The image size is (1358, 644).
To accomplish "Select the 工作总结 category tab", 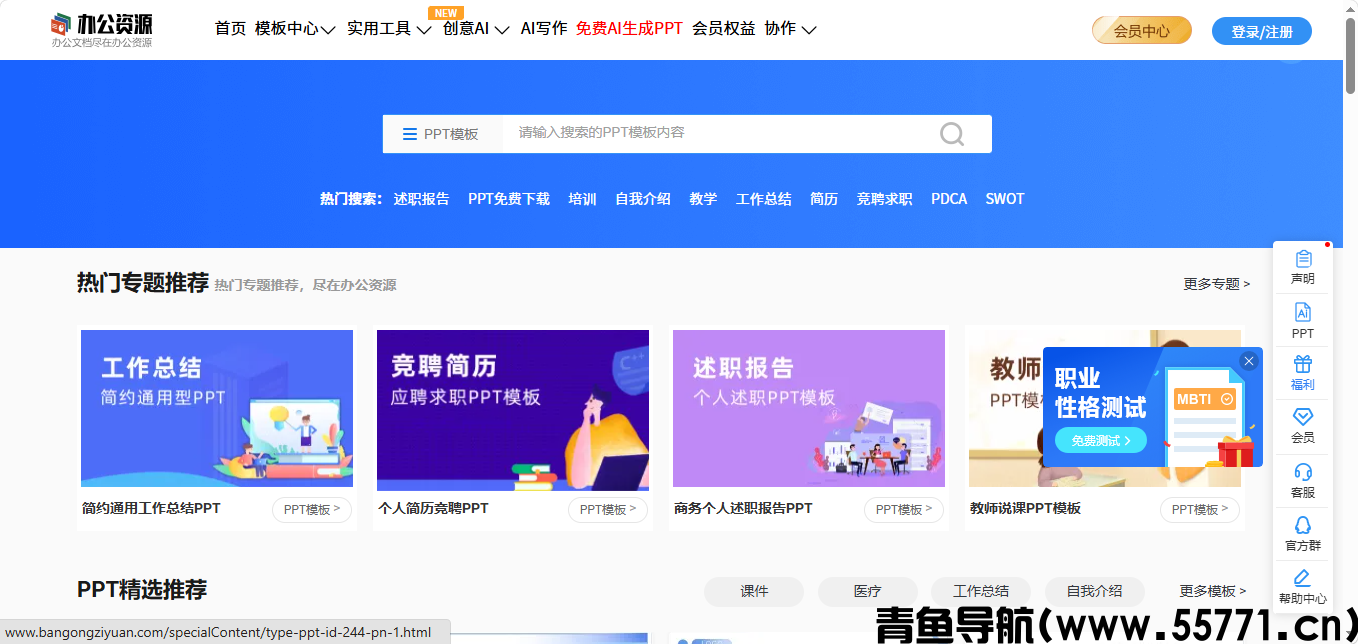I will click(981, 591).
